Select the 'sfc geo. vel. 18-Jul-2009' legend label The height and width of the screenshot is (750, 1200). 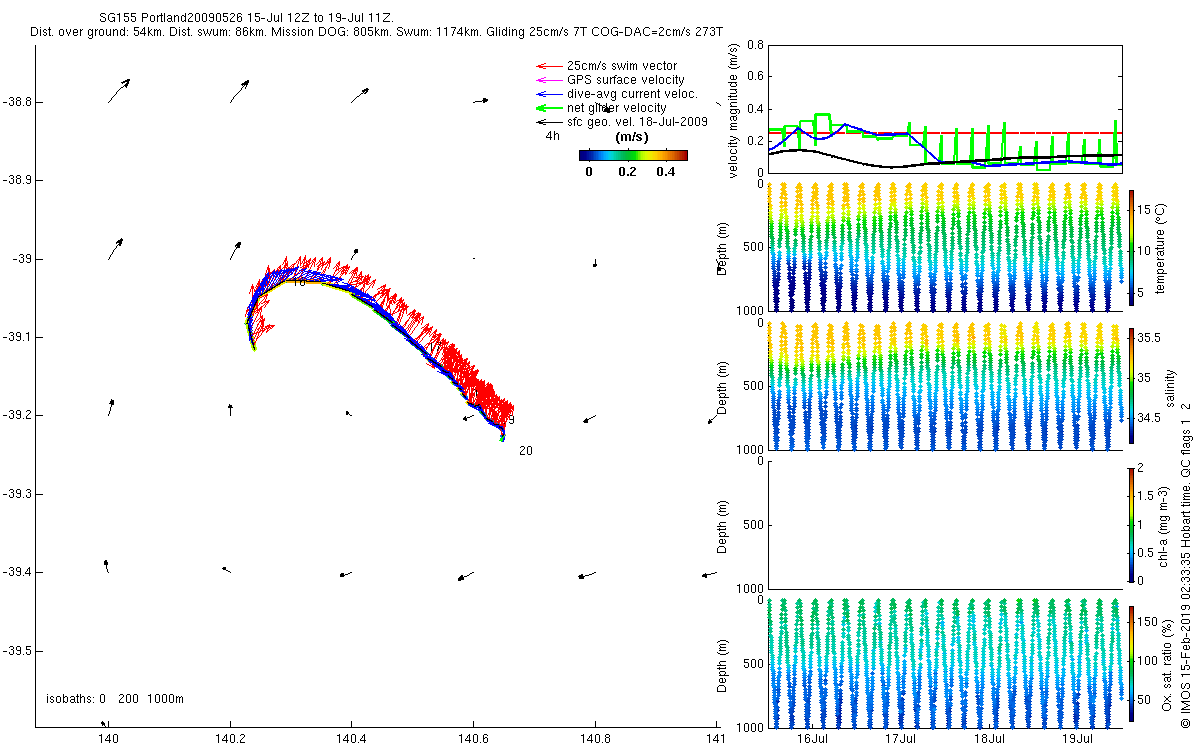(638, 122)
